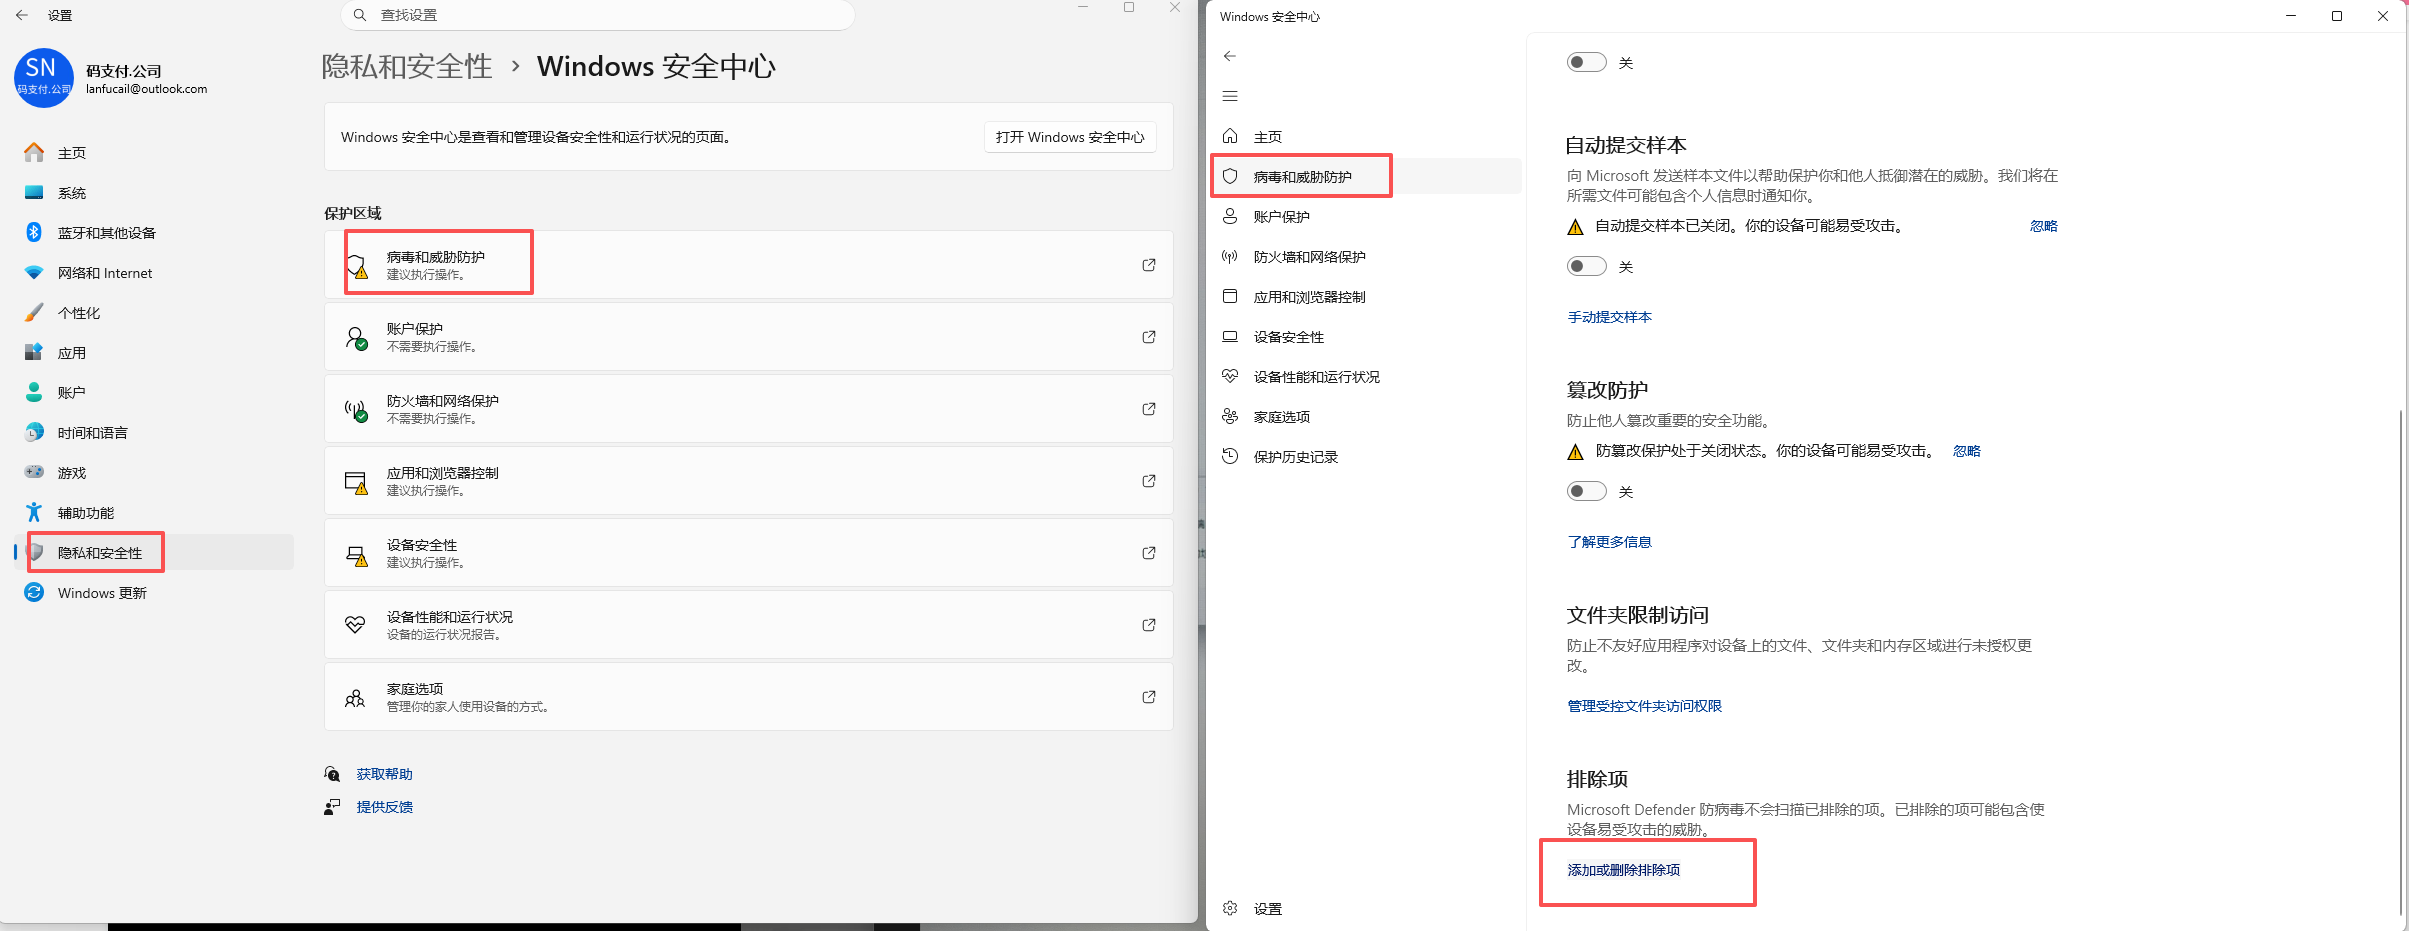Screen dimensions: 2409x931
Task: Click the 保护历史记录 clock icon
Action: pos(1230,456)
